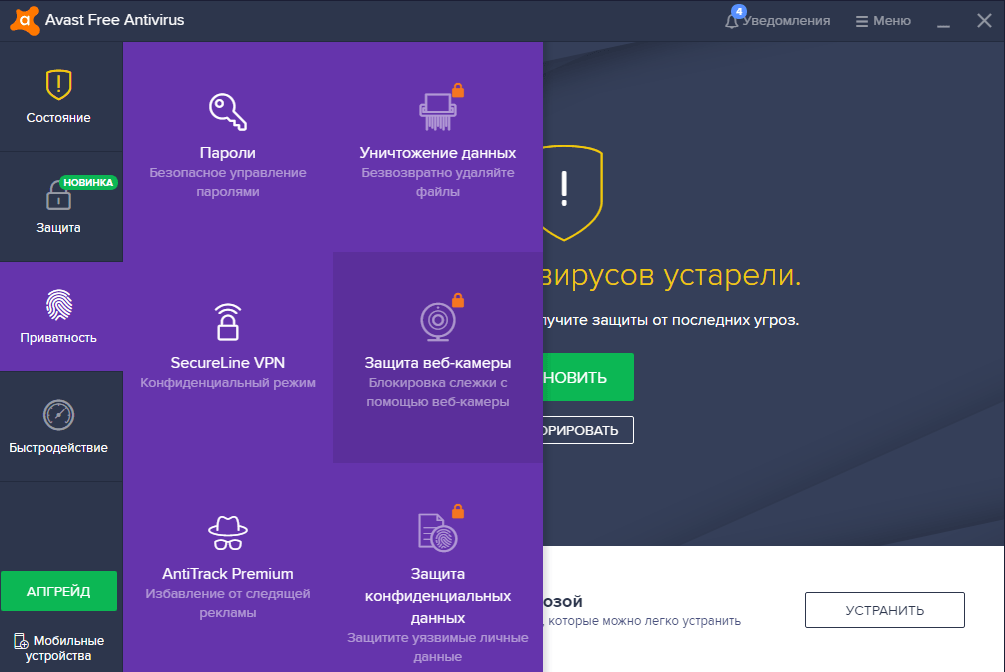Click the УСТРАНИТЬ button
Viewport: 1005px width, 672px height.
pyautogui.click(x=885, y=610)
